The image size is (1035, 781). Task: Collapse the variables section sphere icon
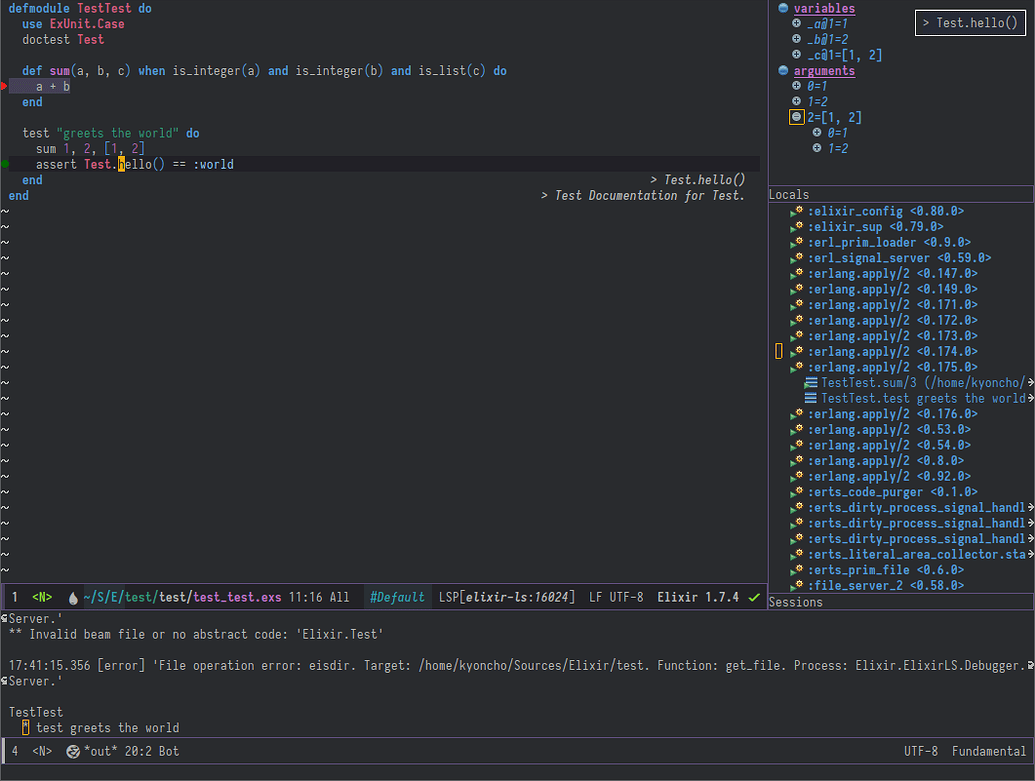[783, 8]
